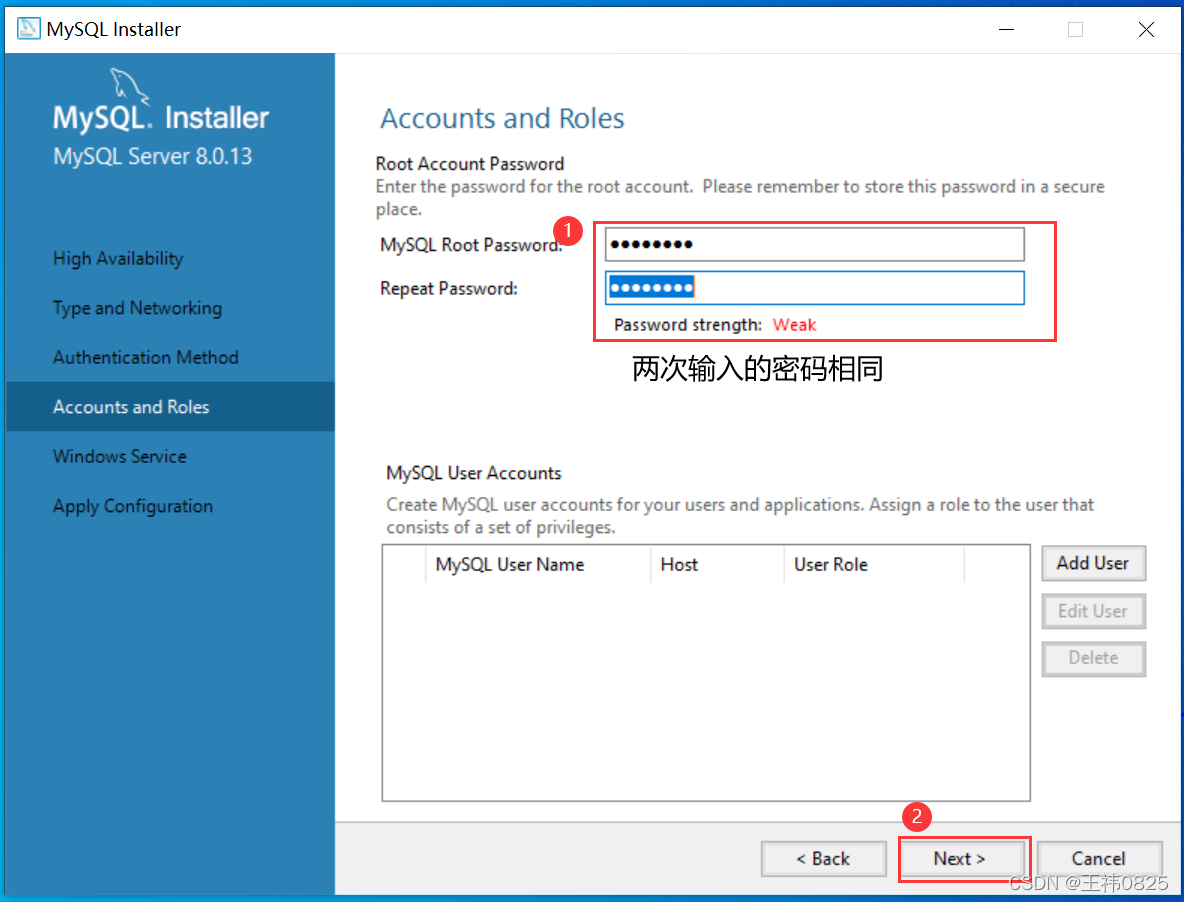Select the Authentication Method step
The height and width of the screenshot is (902, 1184).
pyautogui.click(x=146, y=357)
